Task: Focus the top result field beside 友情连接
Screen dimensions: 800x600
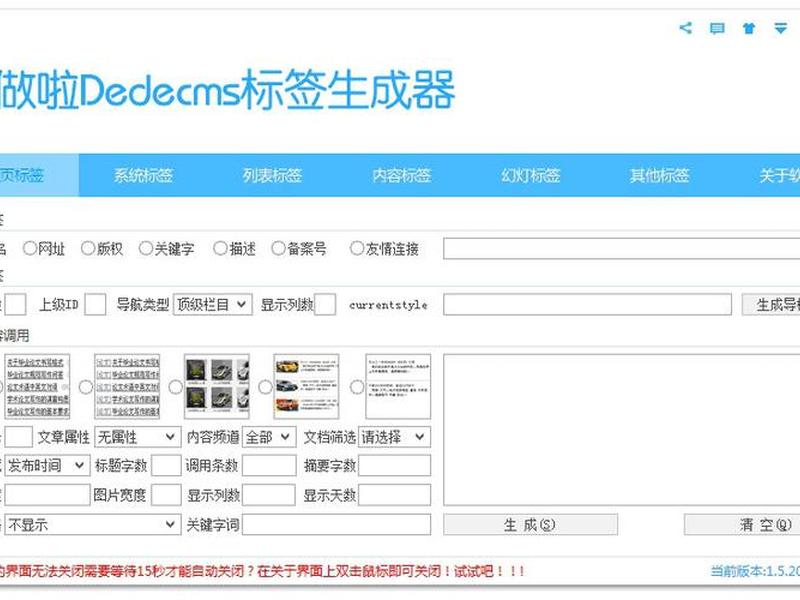Action: 622,248
